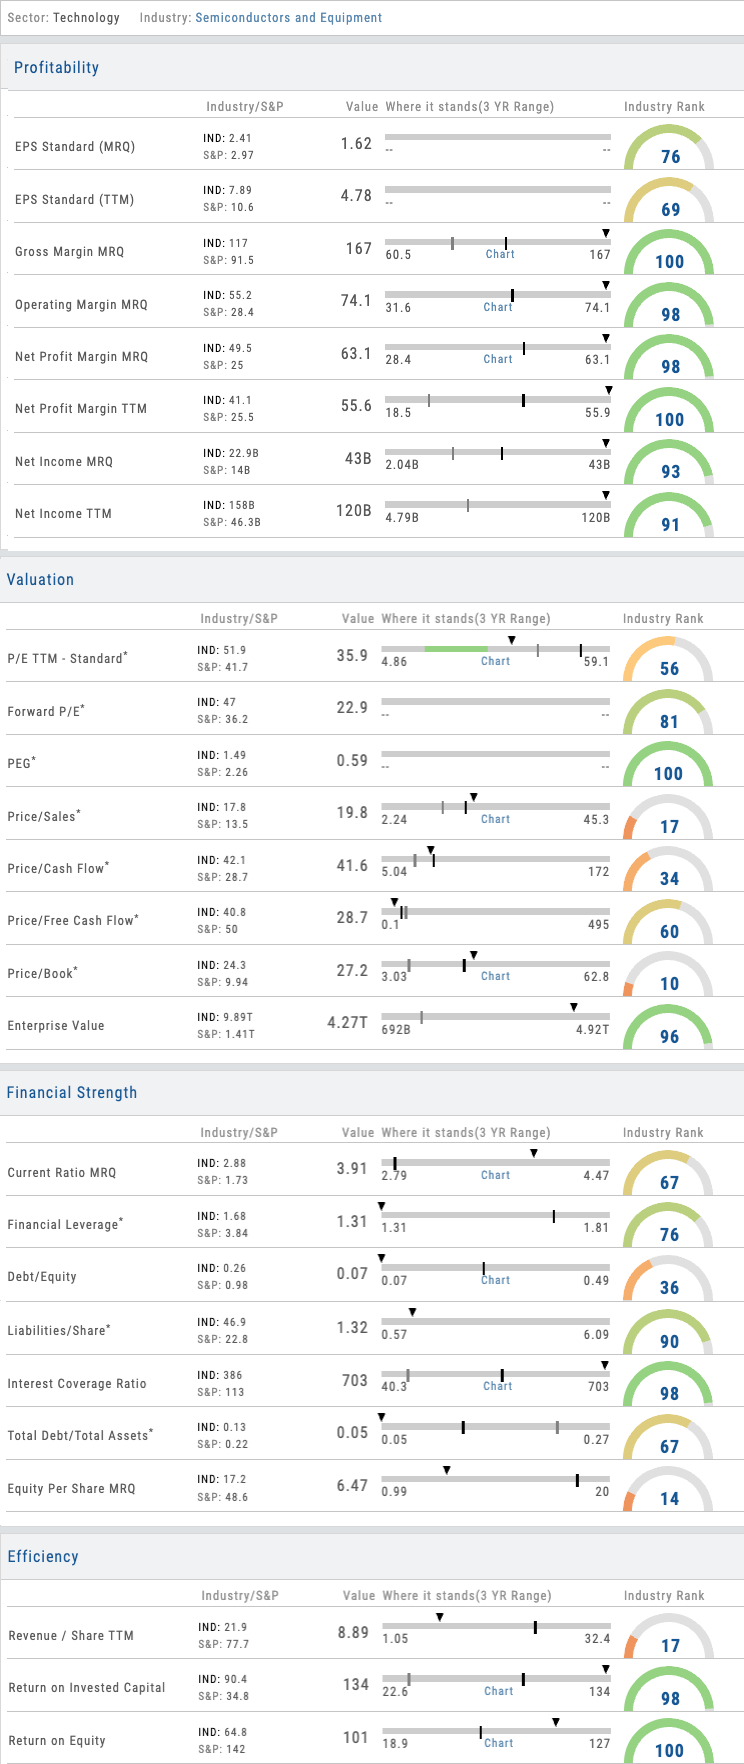Click the EPS Standard (MRQ) rank gauge
This screenshot has height=1764, width=744.
(669, 149)
